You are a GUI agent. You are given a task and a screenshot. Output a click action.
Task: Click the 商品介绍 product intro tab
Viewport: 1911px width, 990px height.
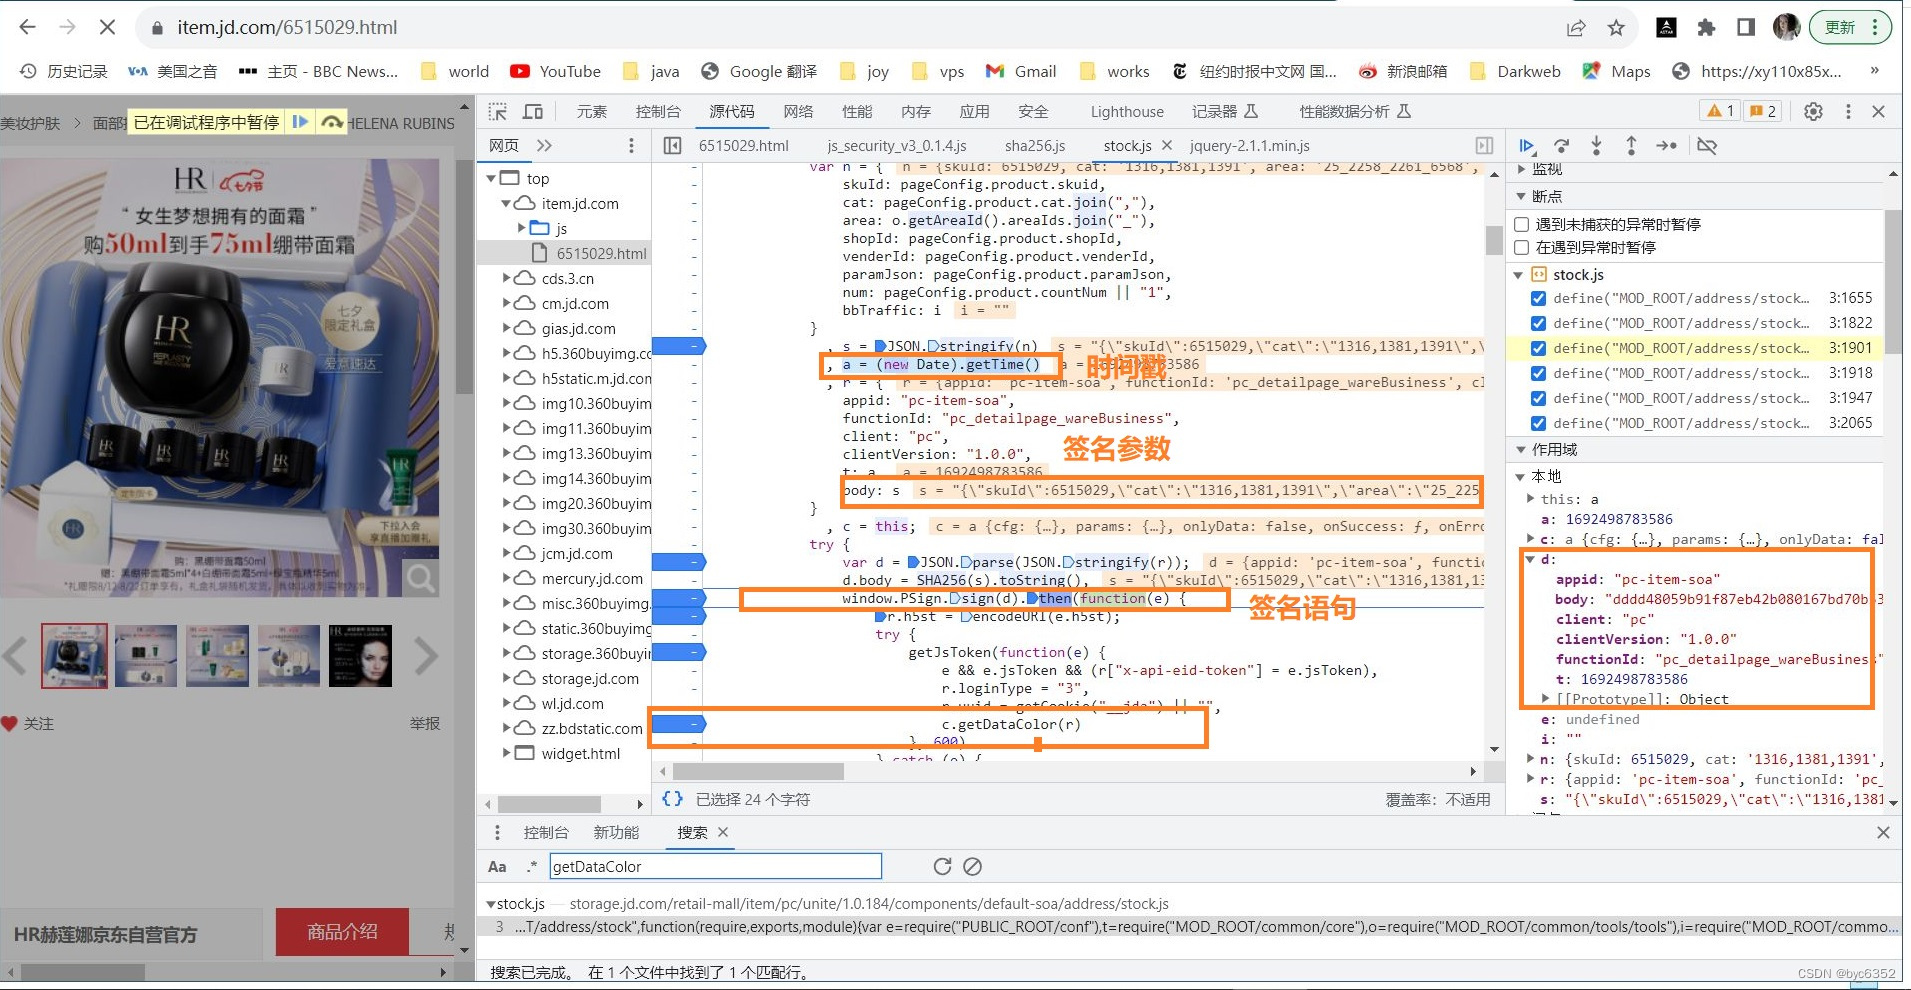pyautogui.click(x=342, y=932)
